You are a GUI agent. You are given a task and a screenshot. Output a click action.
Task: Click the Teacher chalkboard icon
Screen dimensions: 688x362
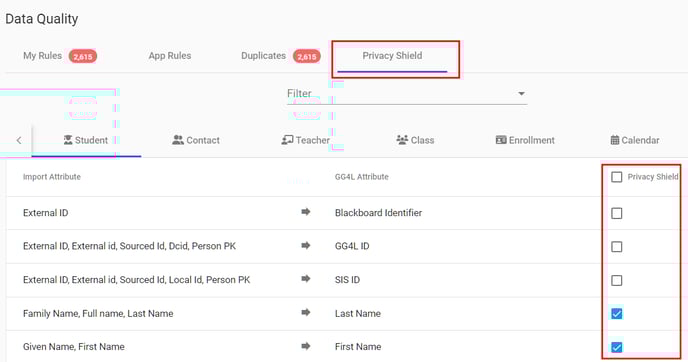(287, 140)
